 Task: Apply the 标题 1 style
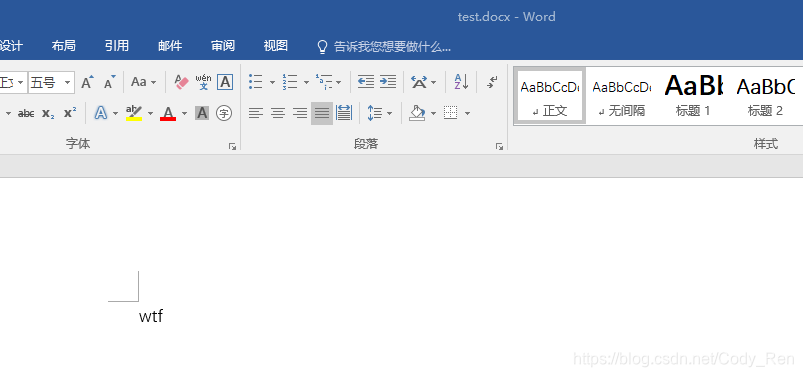[x=693, y=96]
